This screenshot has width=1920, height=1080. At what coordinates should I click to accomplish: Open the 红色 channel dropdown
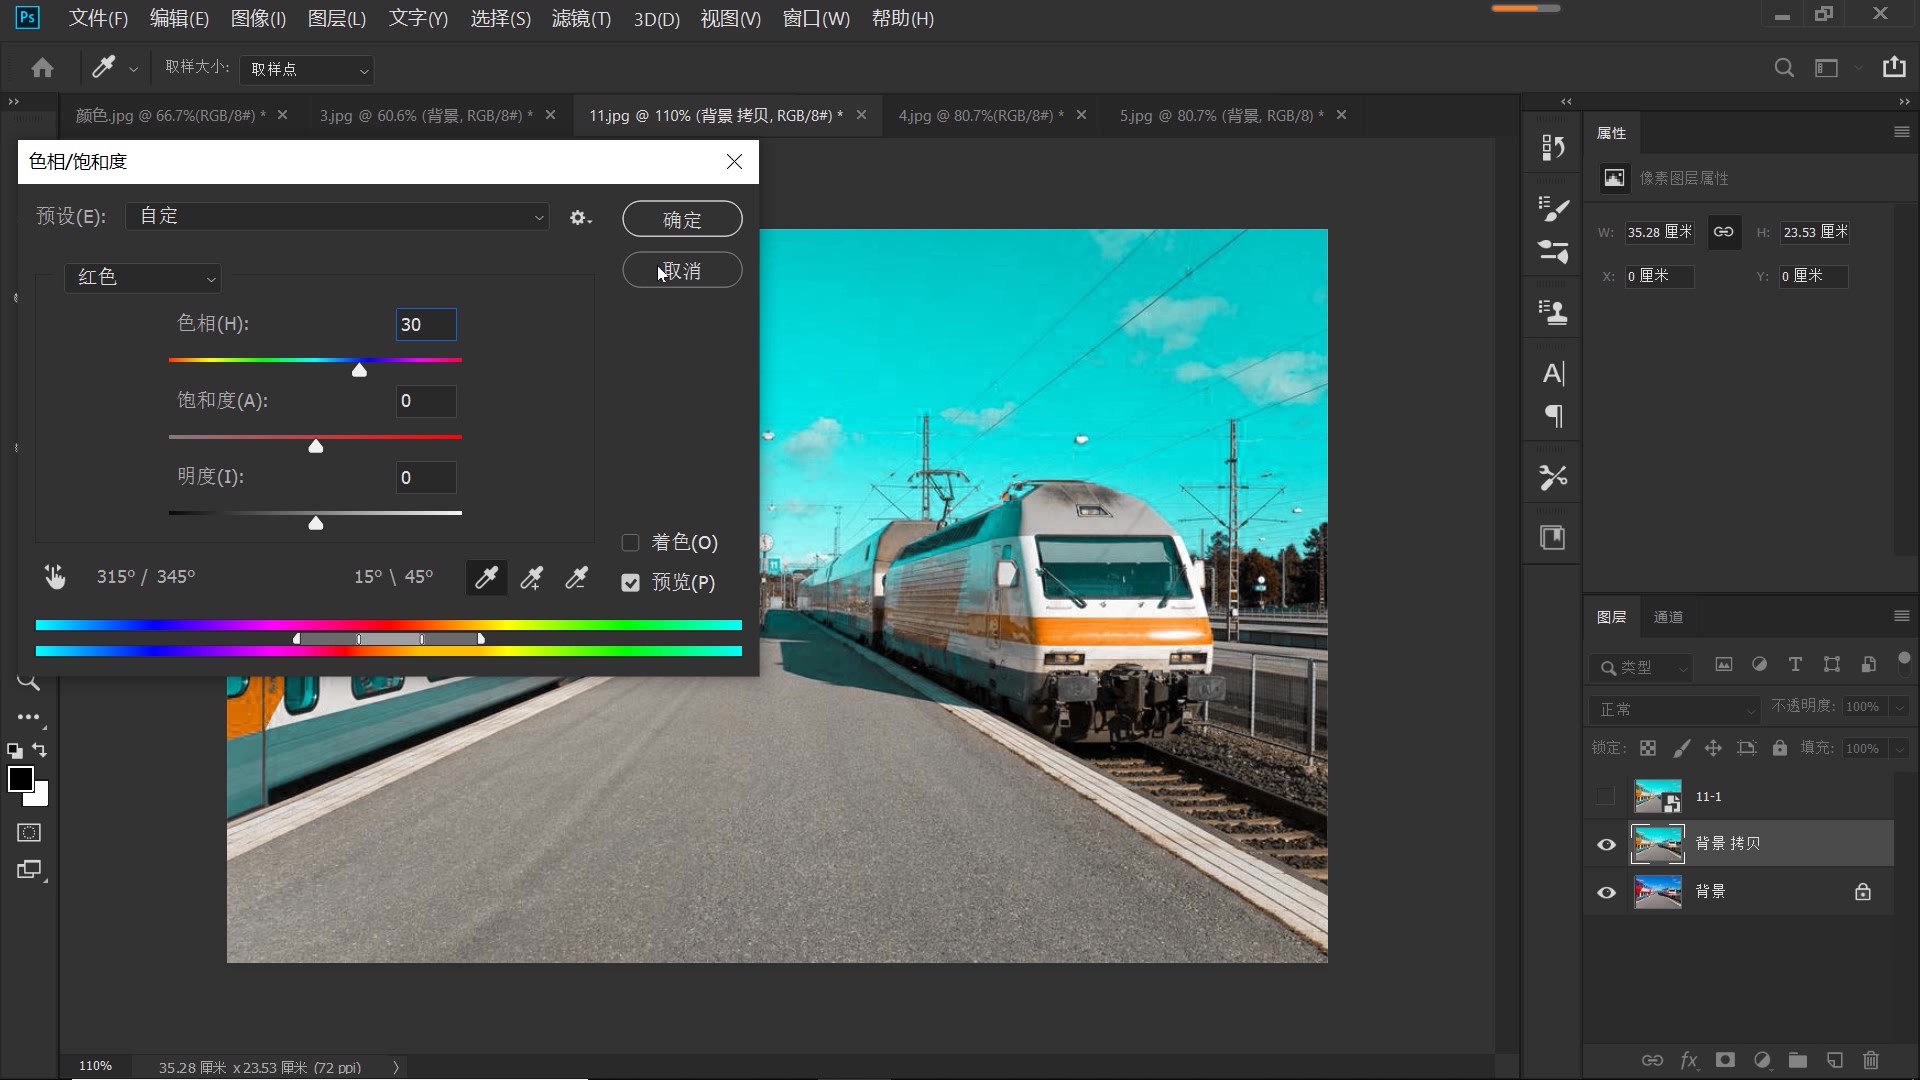[x=142, y=277]
